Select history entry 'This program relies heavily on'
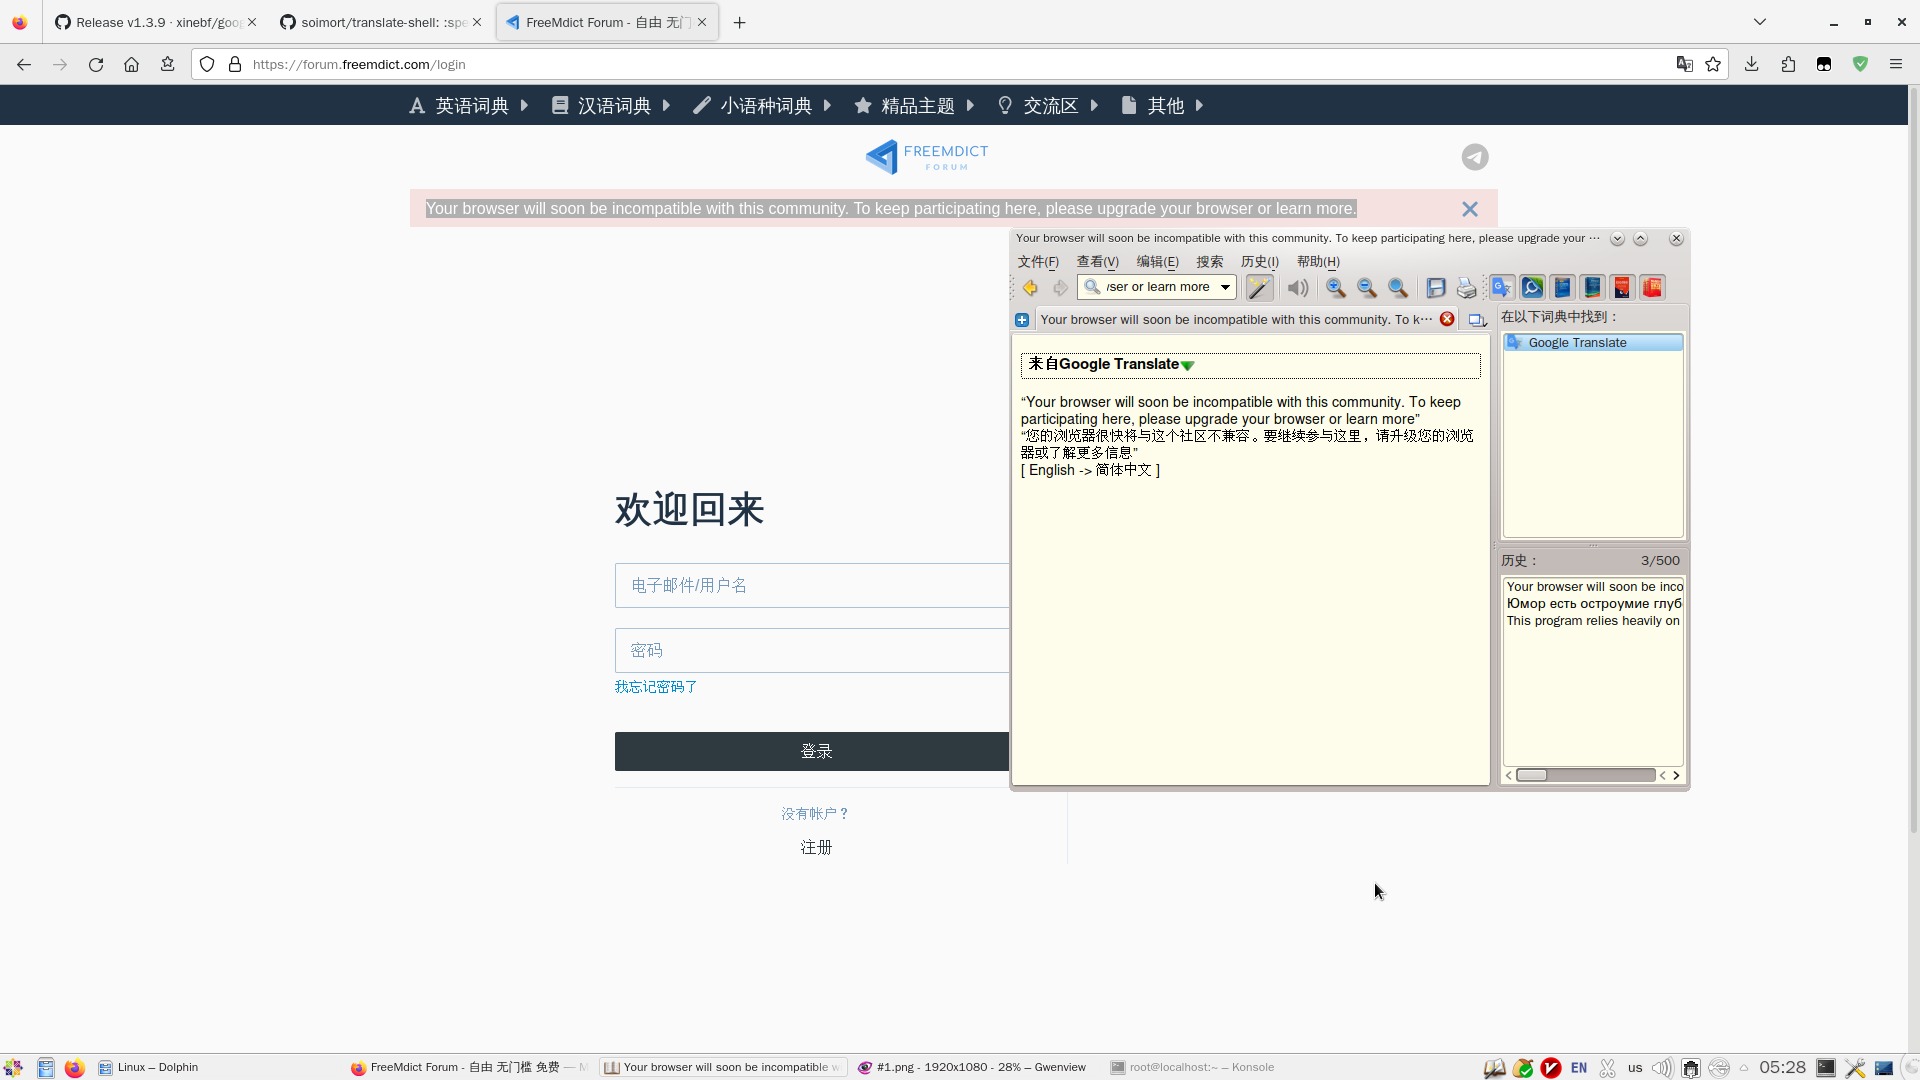The width and height of the screenshot is (1920, 1080). [1593, 621]
